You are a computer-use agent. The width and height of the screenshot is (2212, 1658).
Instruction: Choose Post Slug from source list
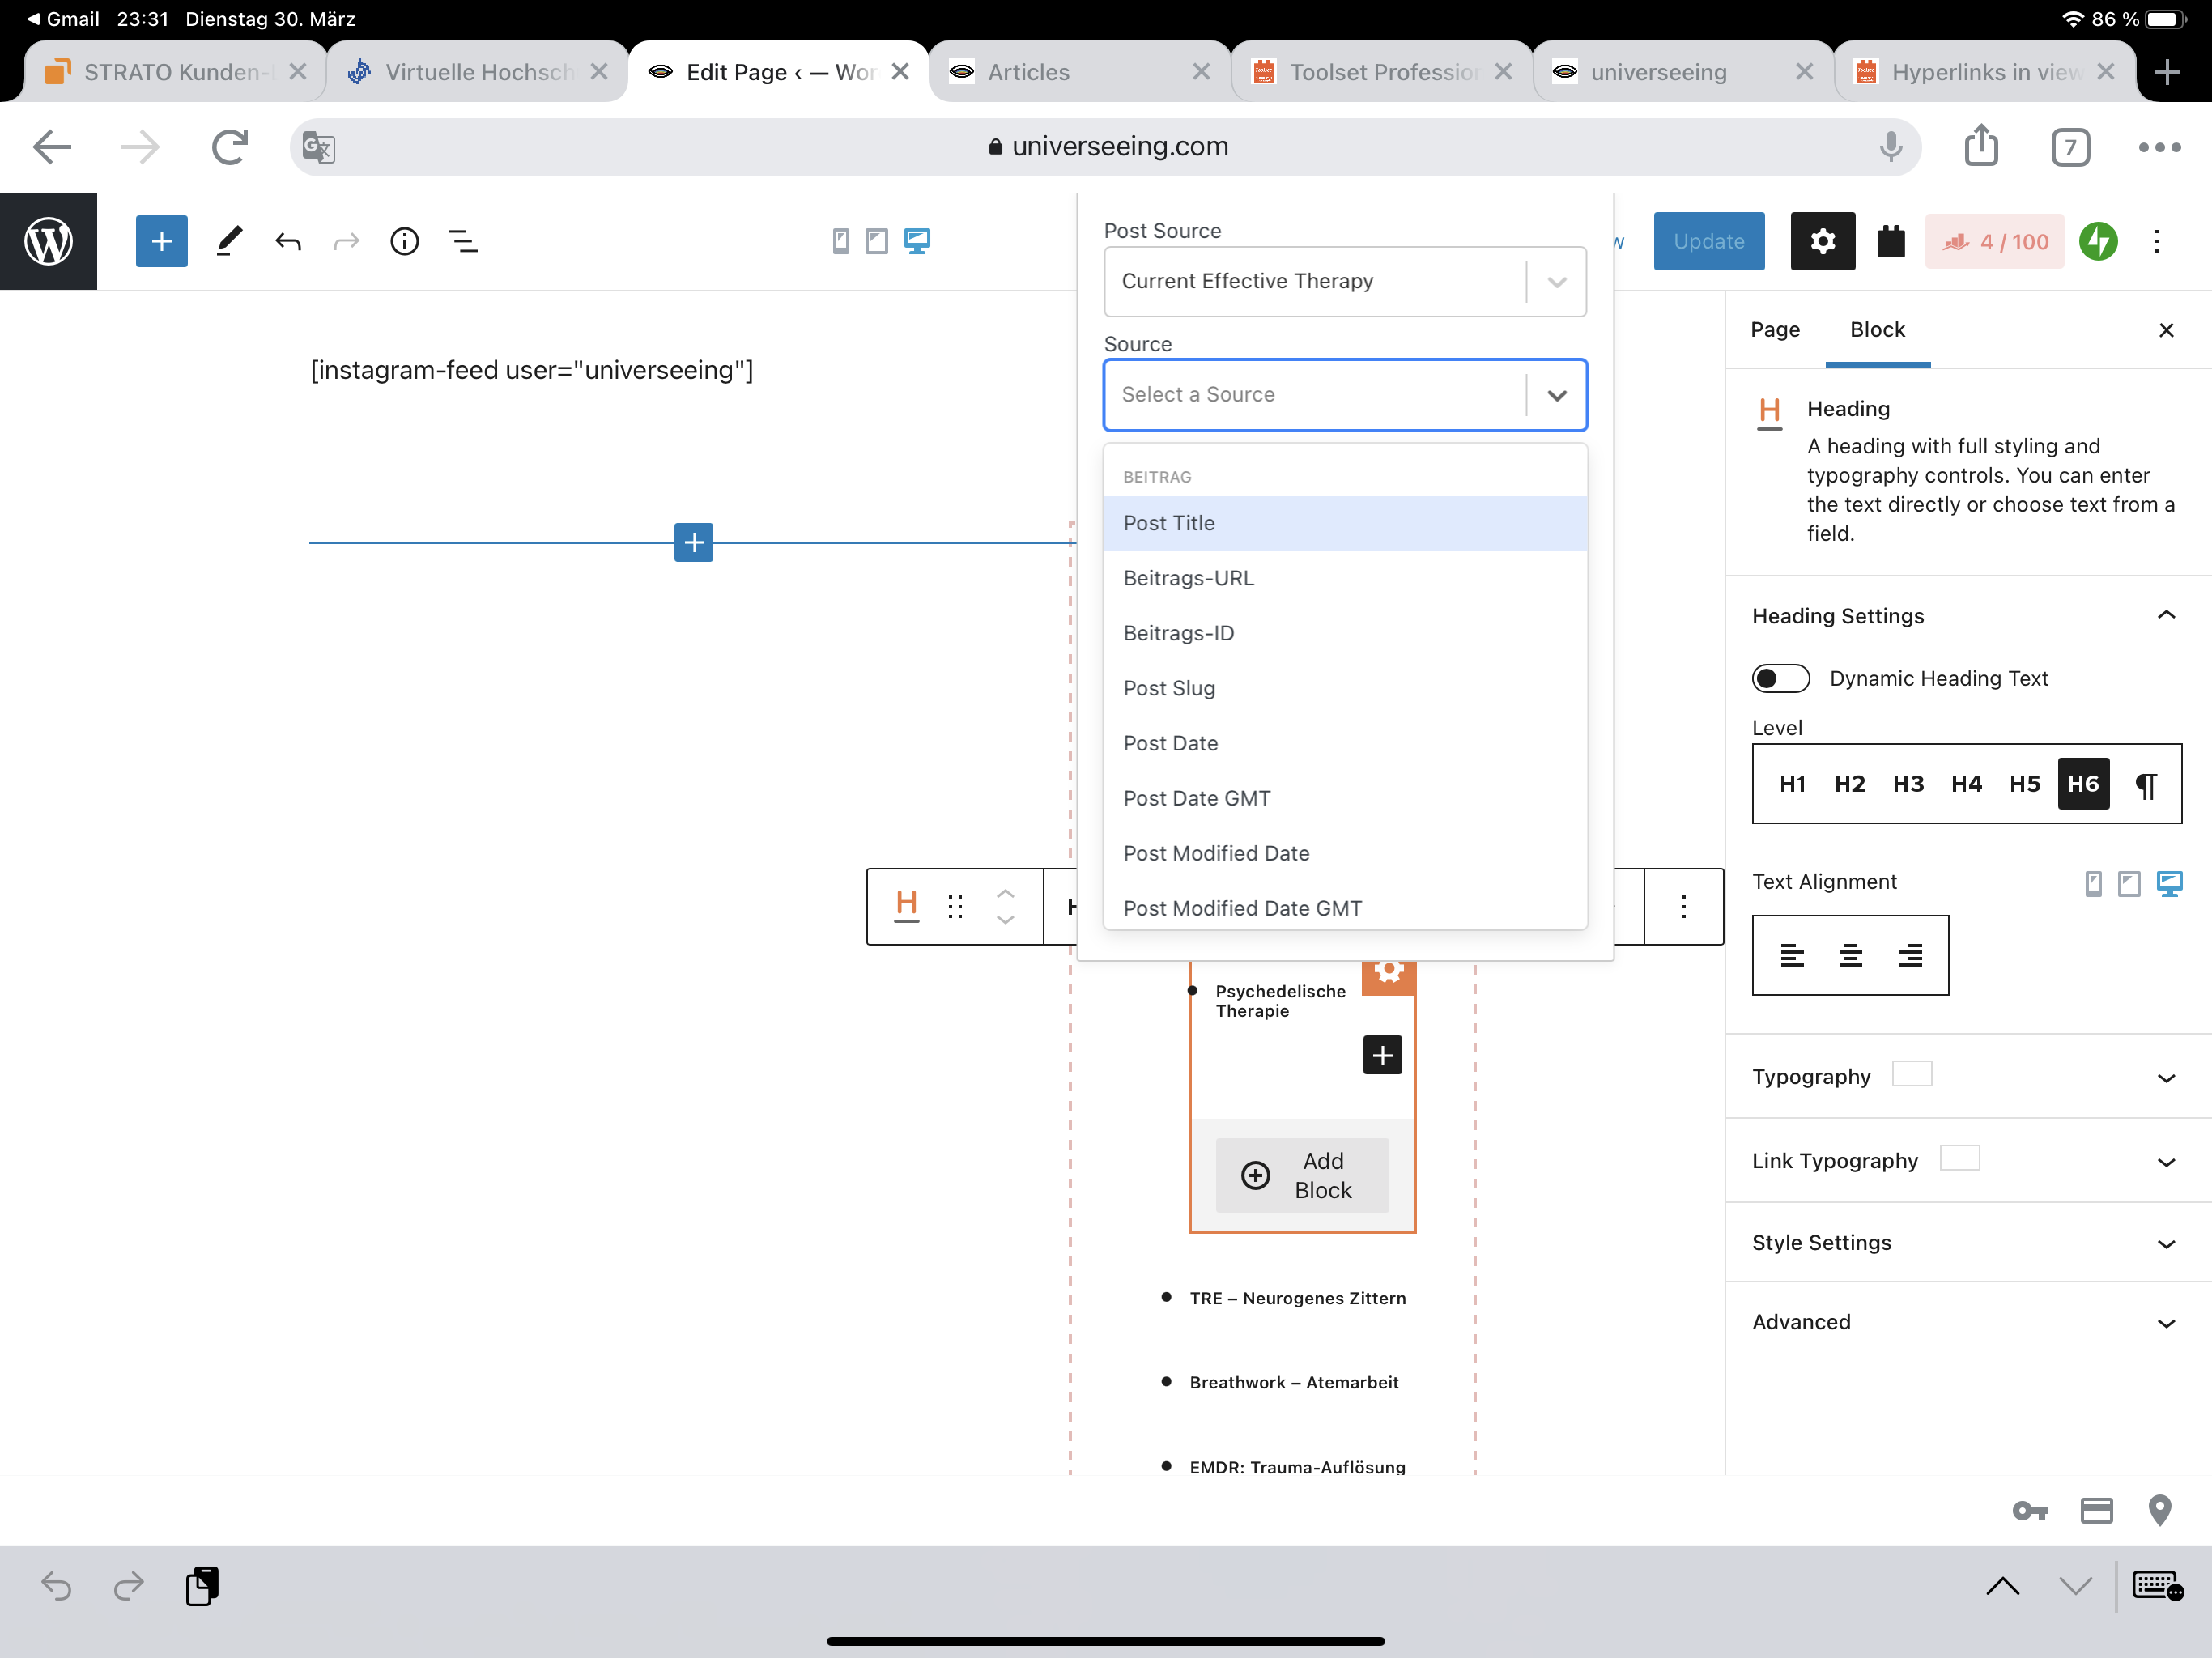(x=1345, y=688)
